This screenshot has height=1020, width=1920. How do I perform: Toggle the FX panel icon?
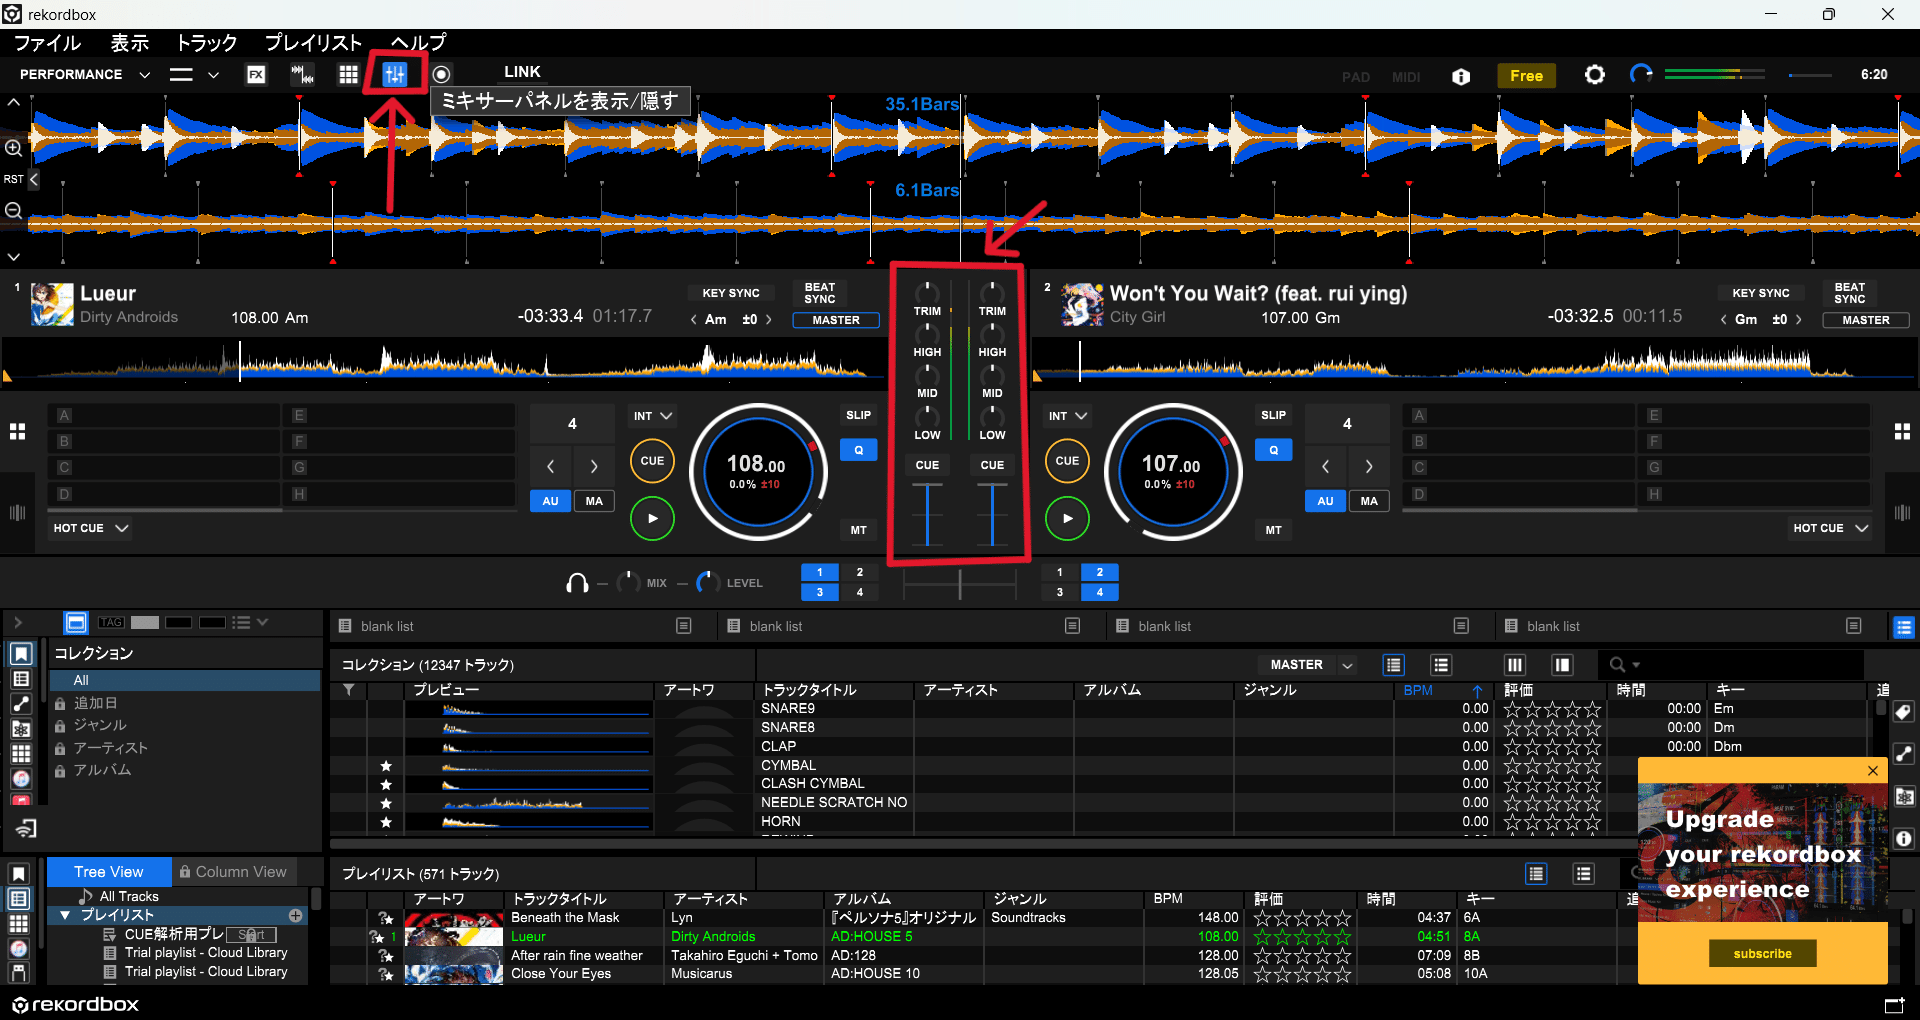tap(256, 75)
